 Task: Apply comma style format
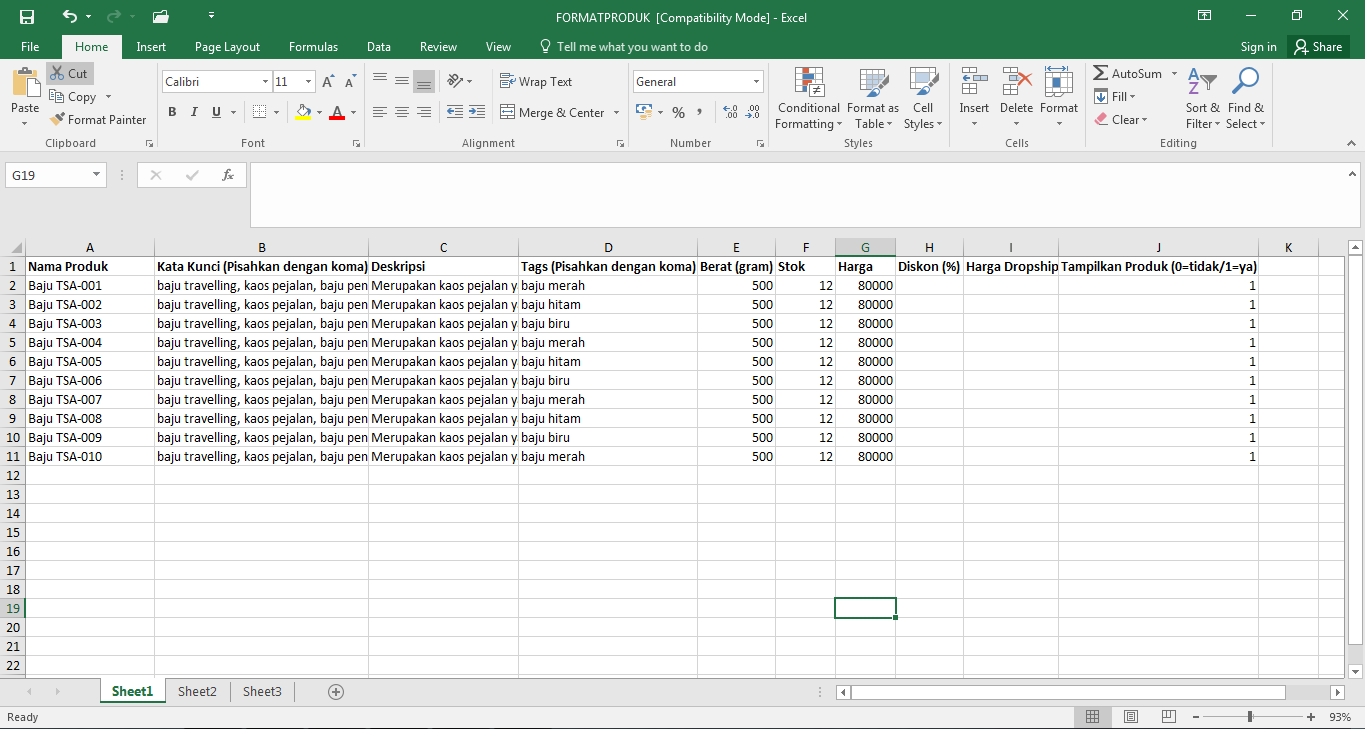[700, 112]
